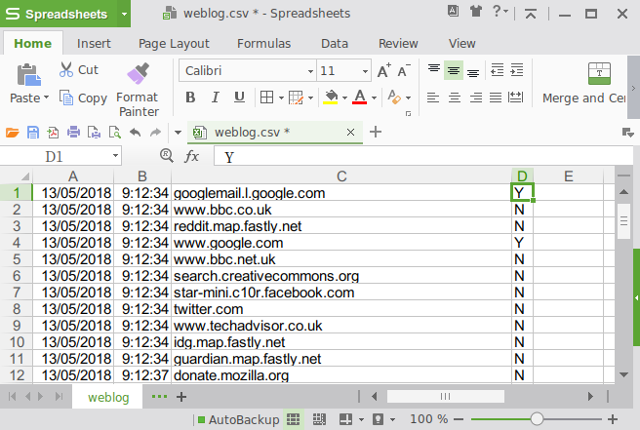Activate the Format Painter tool

pos(138,90)
